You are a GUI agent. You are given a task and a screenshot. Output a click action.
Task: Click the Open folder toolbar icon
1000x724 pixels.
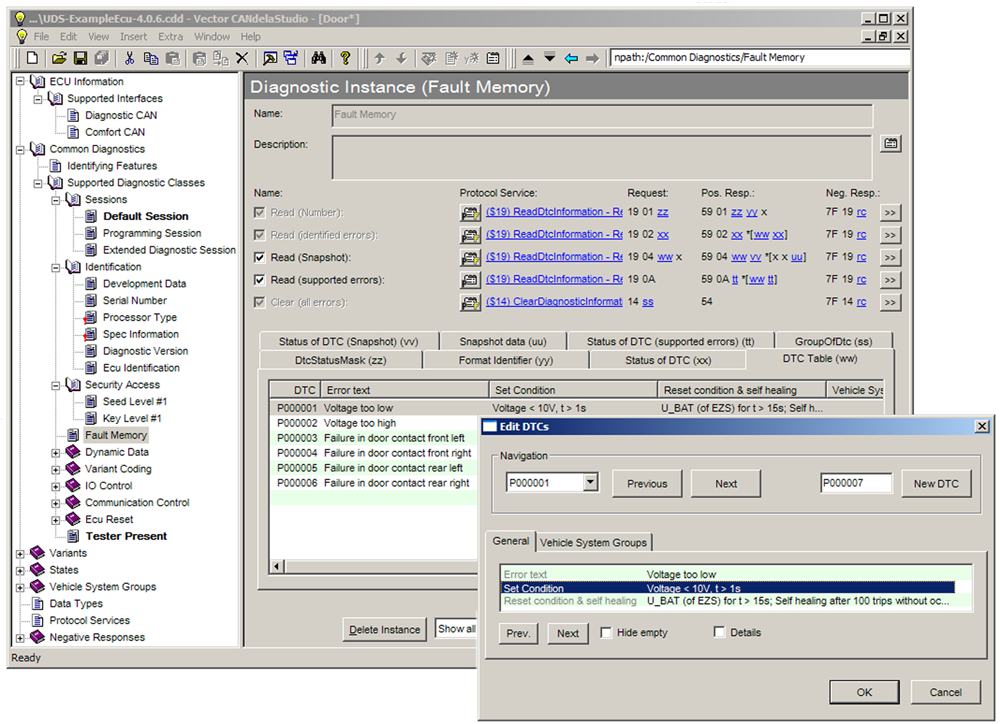point(59,58)
